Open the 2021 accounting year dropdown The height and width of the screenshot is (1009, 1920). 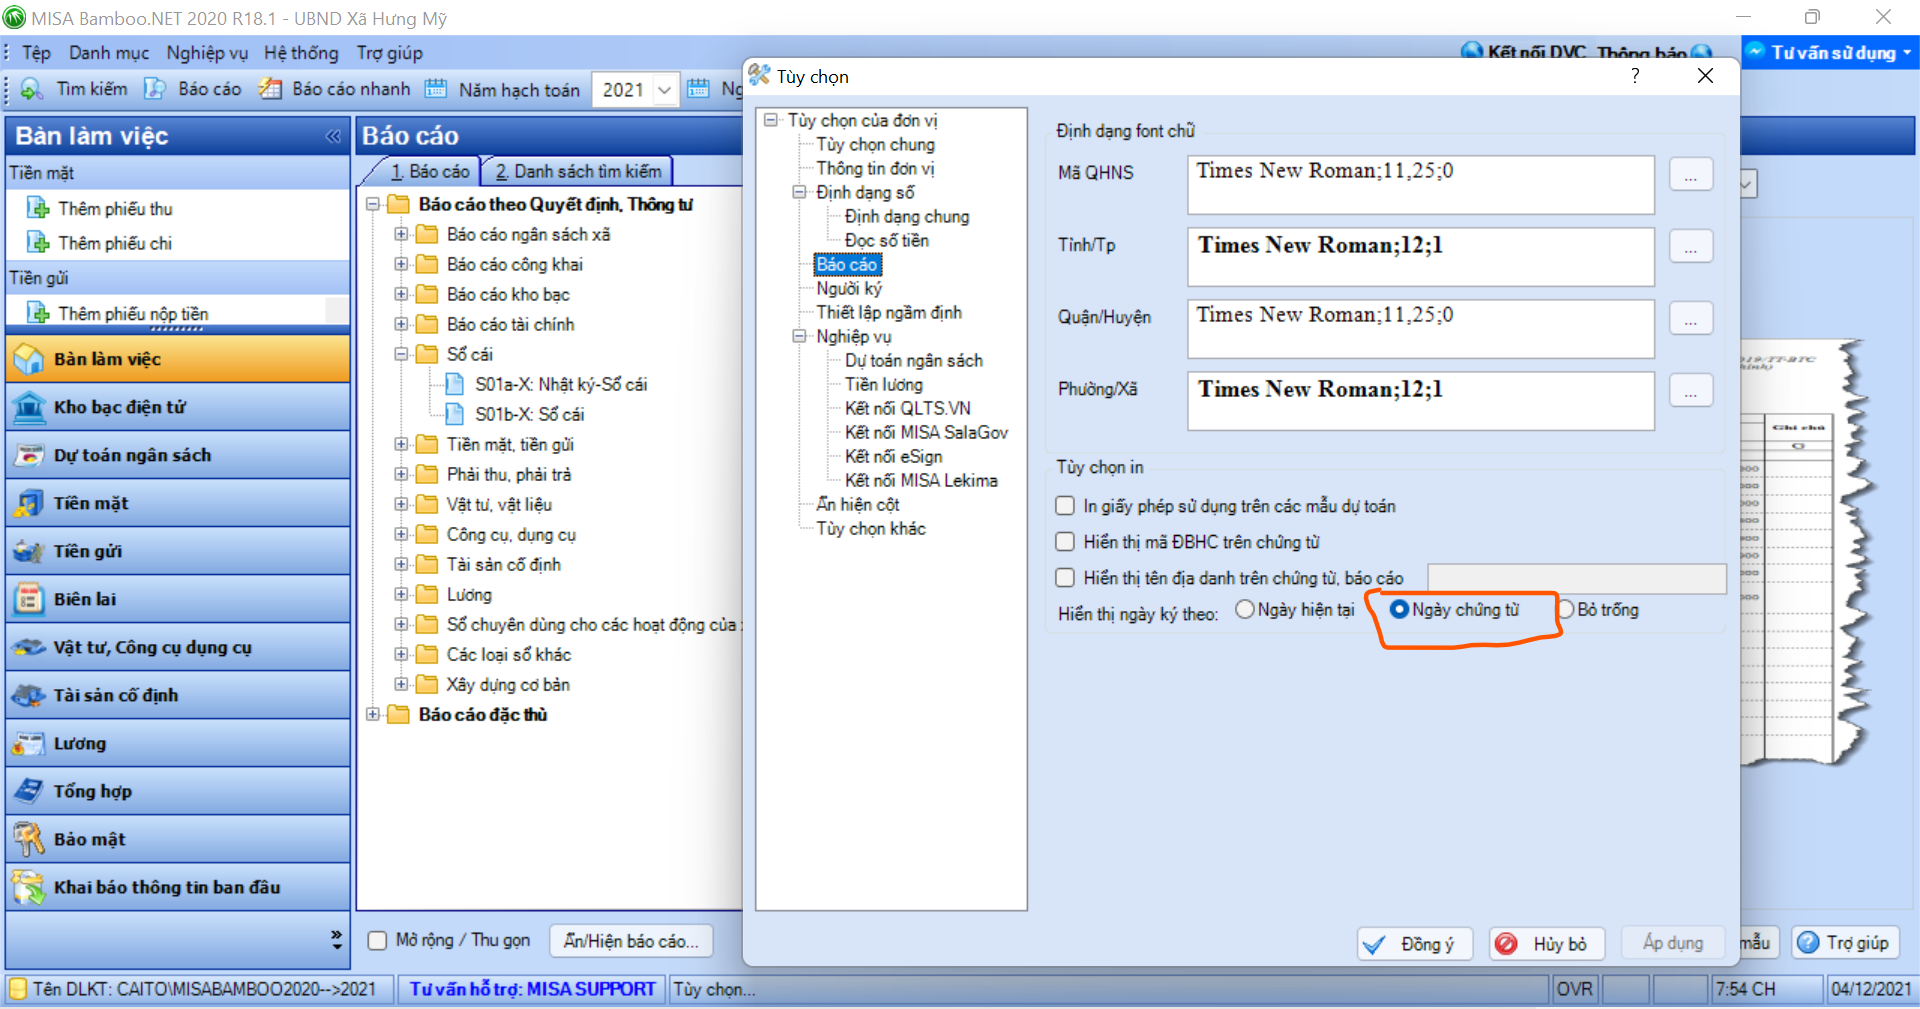664,90
